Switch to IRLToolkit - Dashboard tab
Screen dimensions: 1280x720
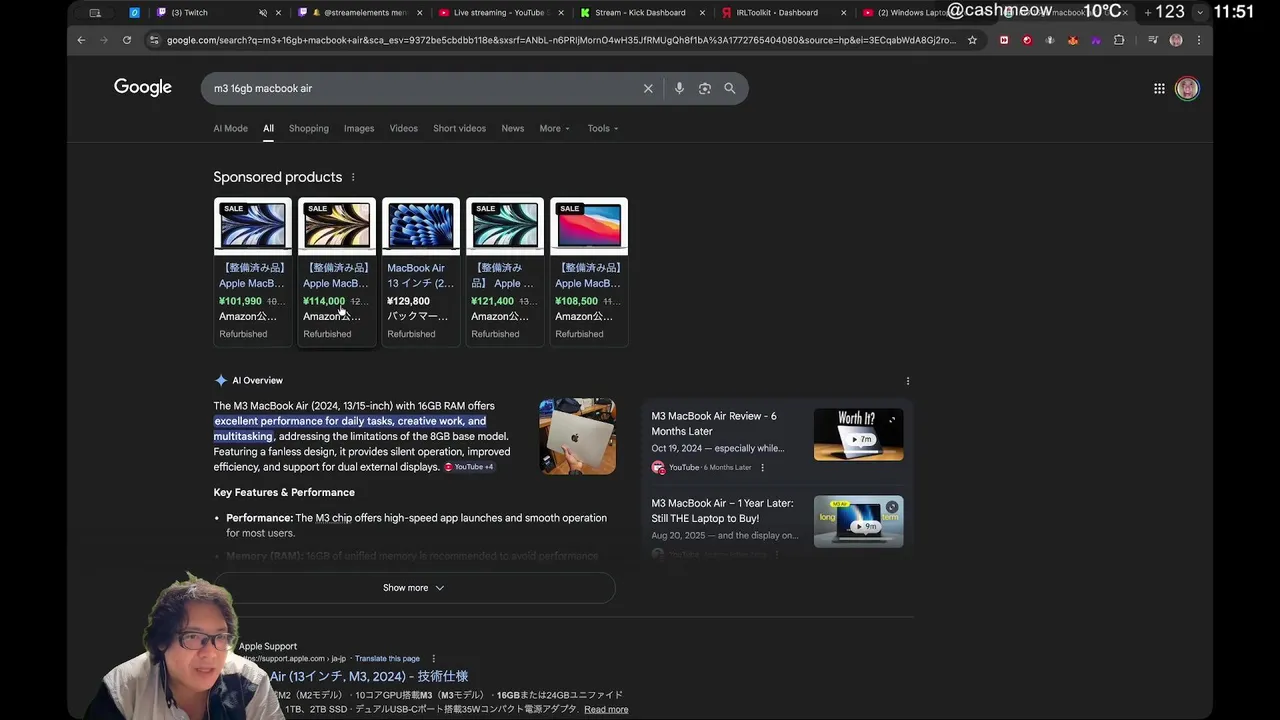782,13
